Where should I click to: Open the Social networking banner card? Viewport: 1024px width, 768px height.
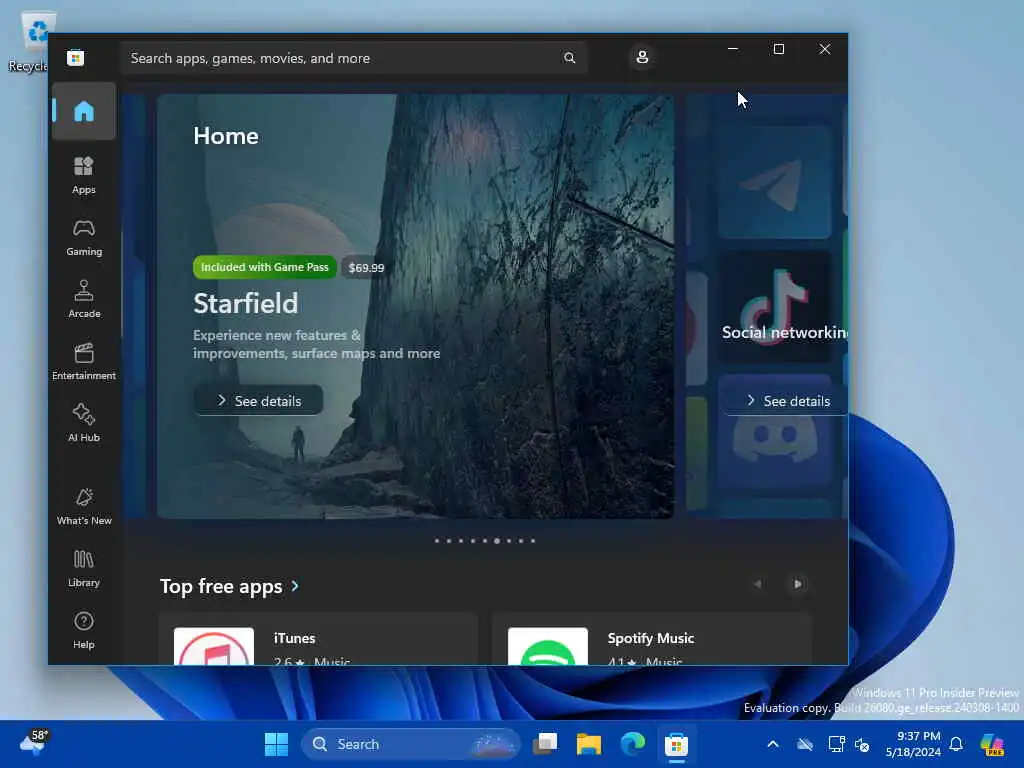(x=767, y=306)
